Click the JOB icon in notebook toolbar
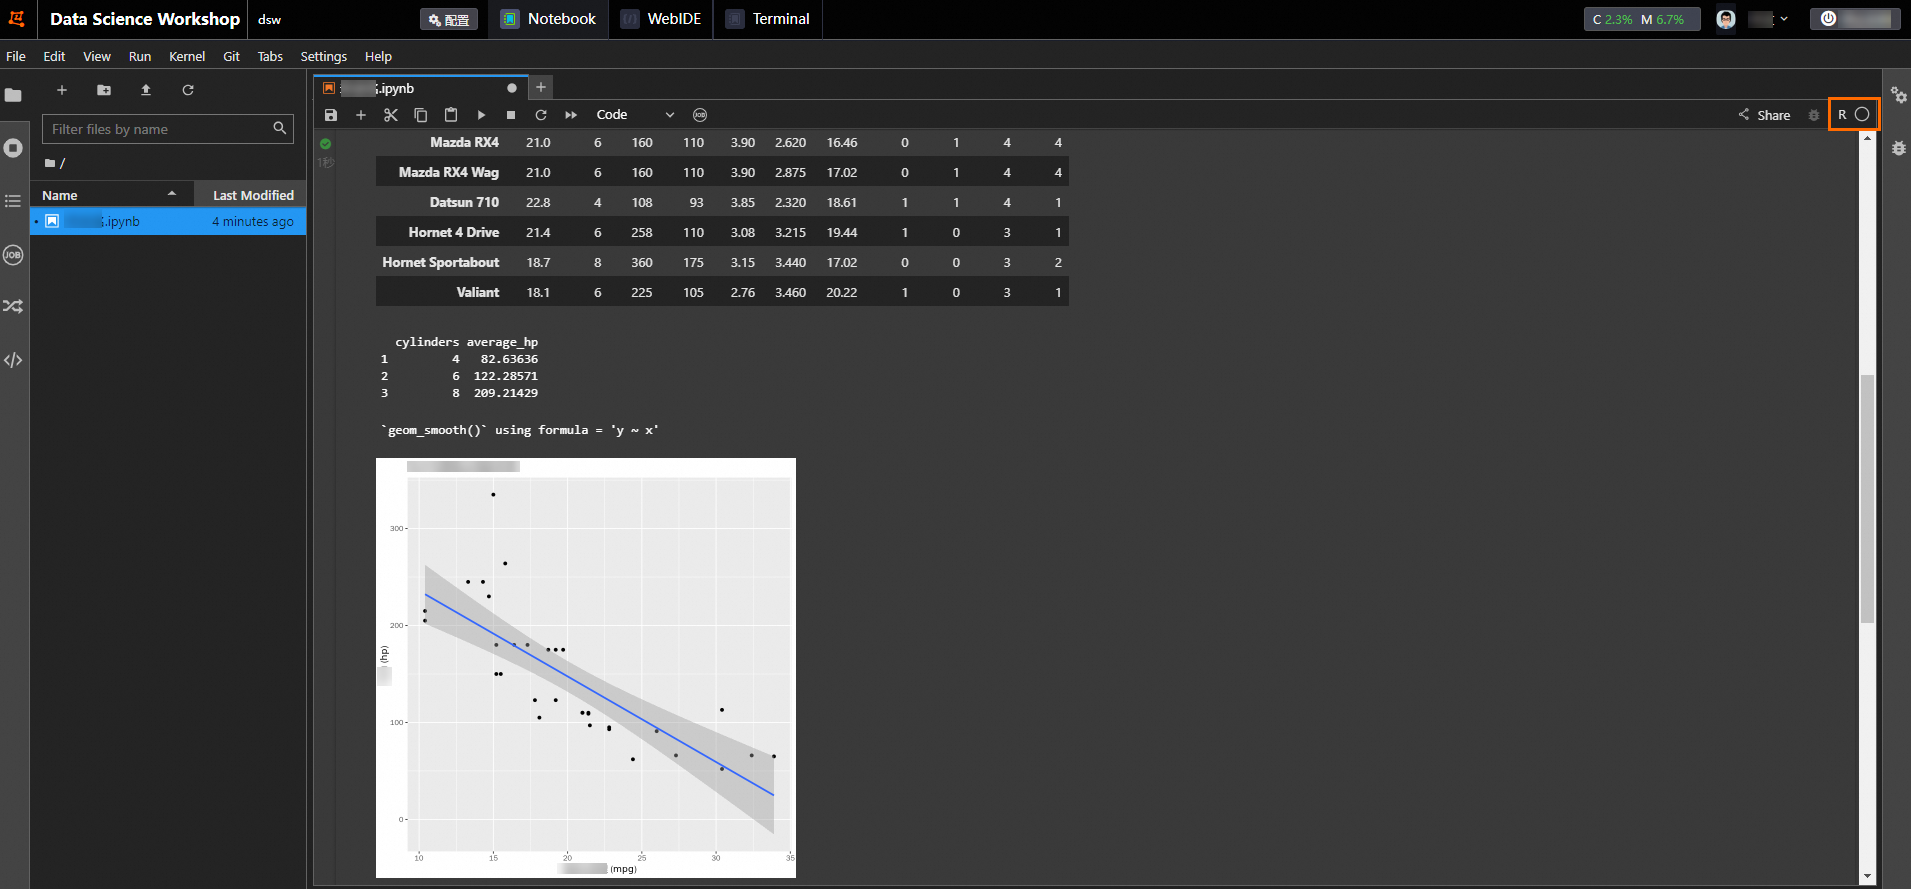This screenshot has height=889, width=1911. (x=700, y=115)
